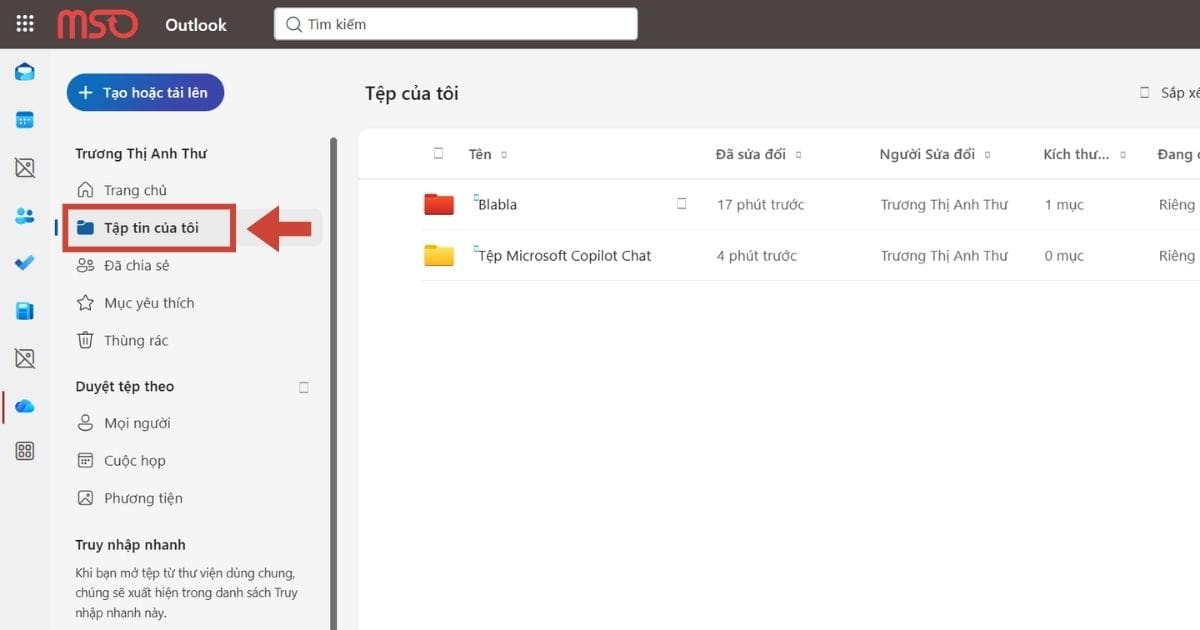This screenshot has height=630, width=1200.
Task: Select Mục yêu thích in the sidebar
Action: 149,303
